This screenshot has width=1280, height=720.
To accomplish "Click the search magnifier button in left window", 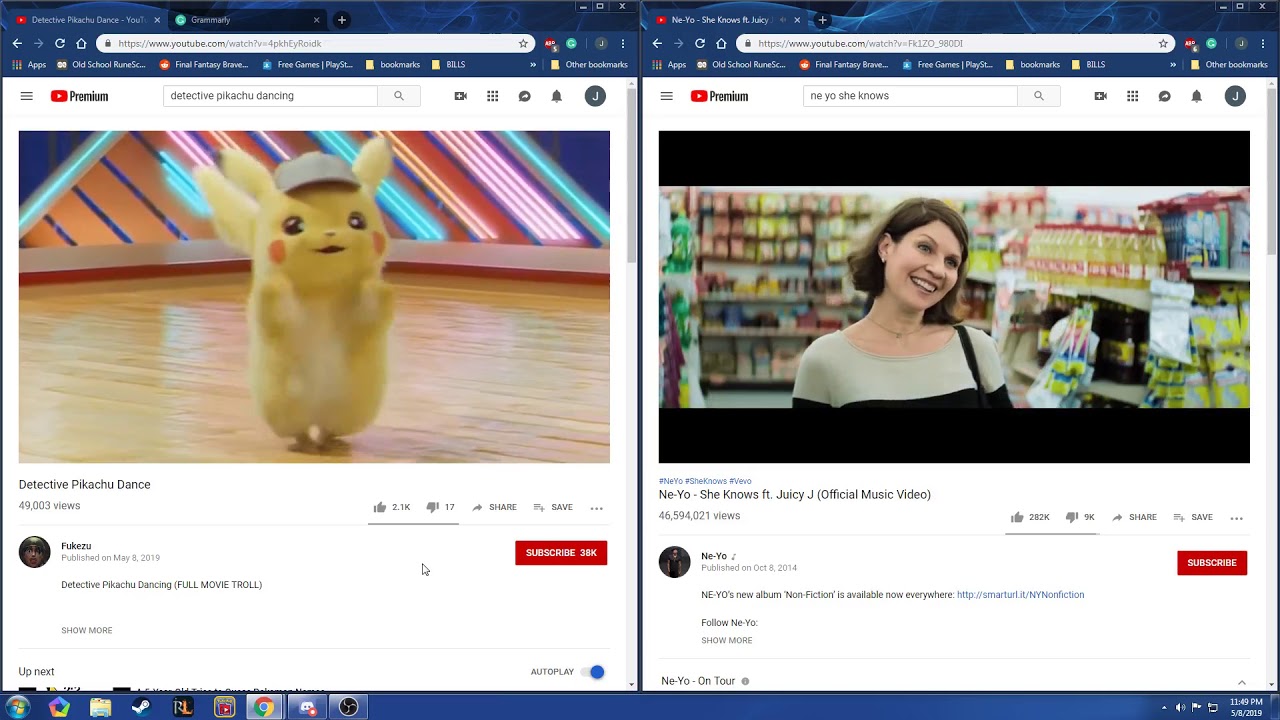I will pyautogui.click(x=399, y=96).
